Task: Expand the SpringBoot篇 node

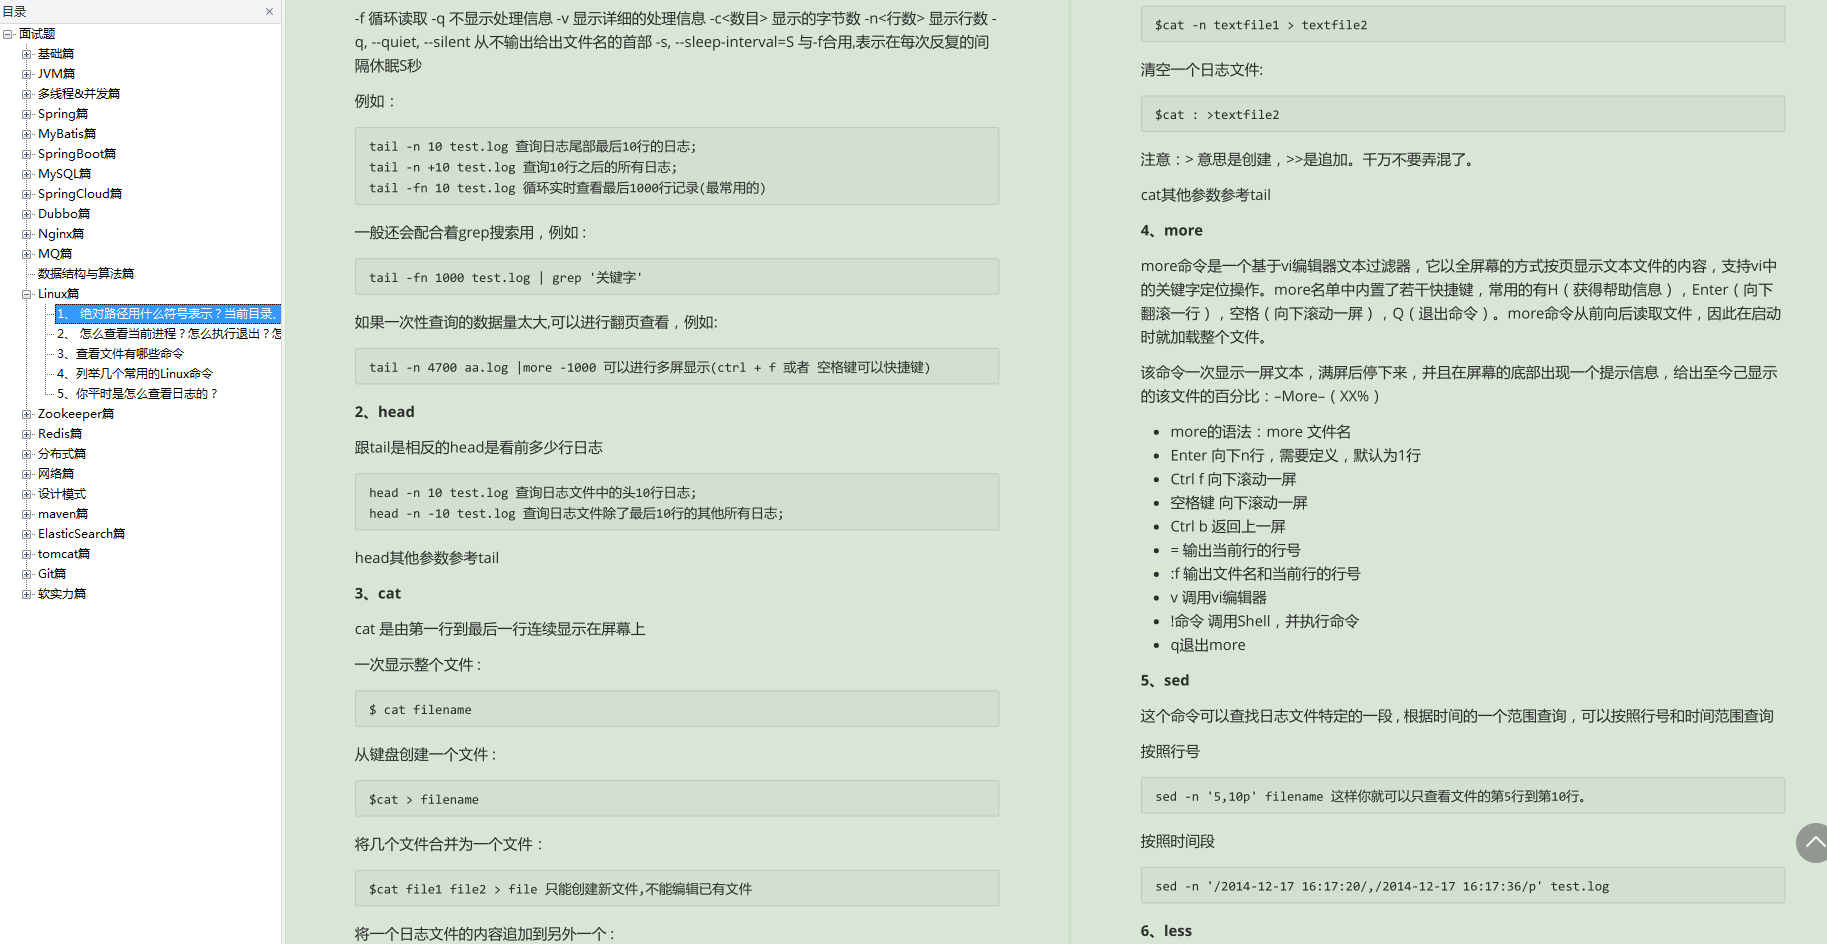Action: tap(27, 153)
